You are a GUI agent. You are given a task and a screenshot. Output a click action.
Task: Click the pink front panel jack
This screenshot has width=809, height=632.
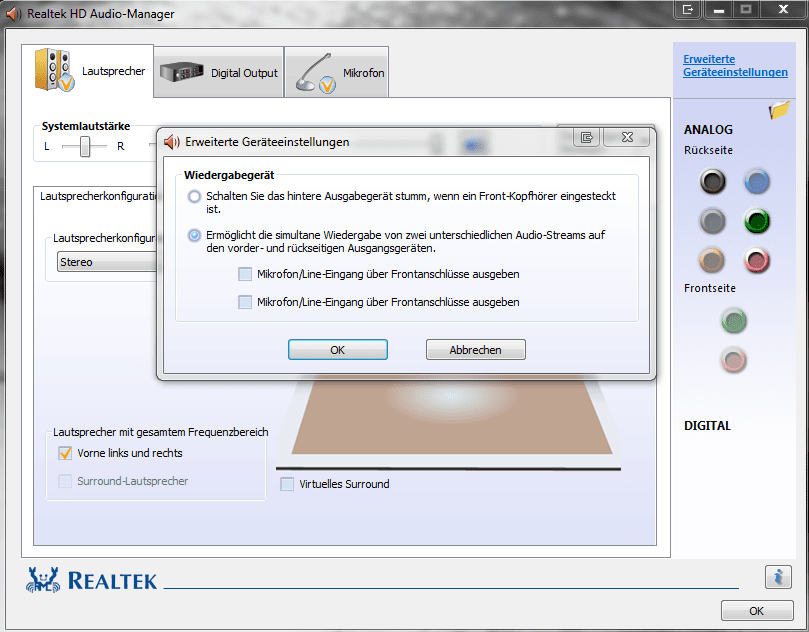tap(733, 360)
